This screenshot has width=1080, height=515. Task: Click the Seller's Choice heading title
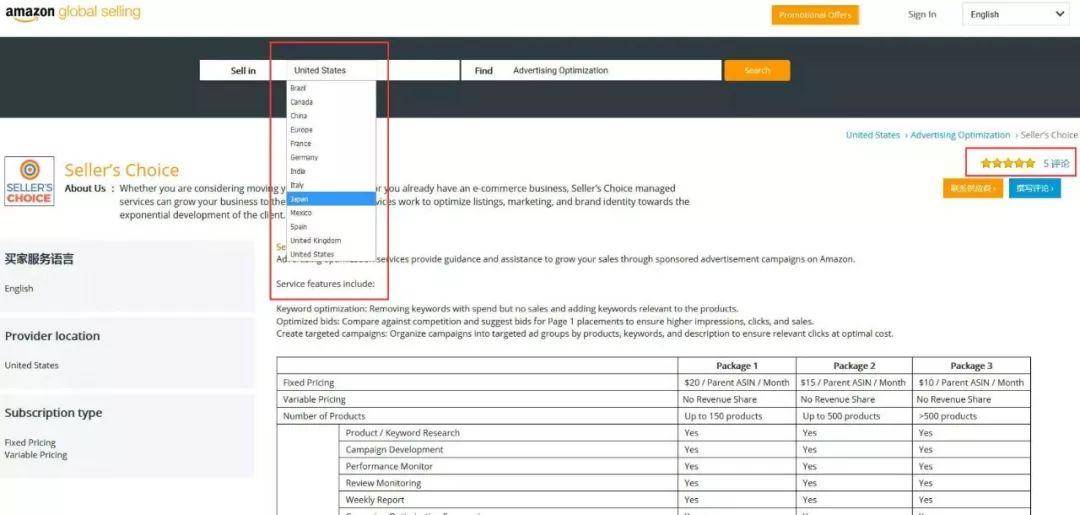click(121, 170)
